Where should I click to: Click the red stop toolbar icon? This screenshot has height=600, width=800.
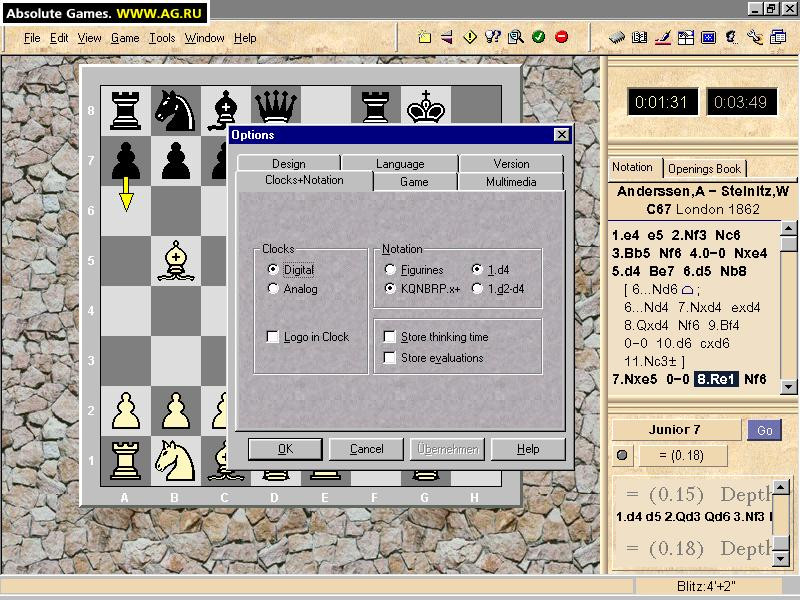coord(561,38)
